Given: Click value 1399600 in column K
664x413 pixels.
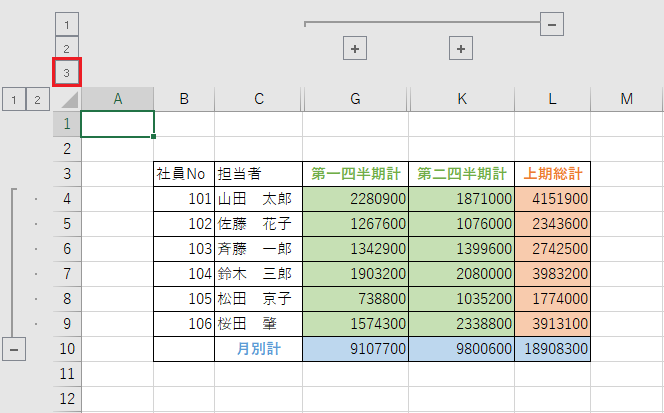Looking at the screenshot, I should click(x=462, y=249).
